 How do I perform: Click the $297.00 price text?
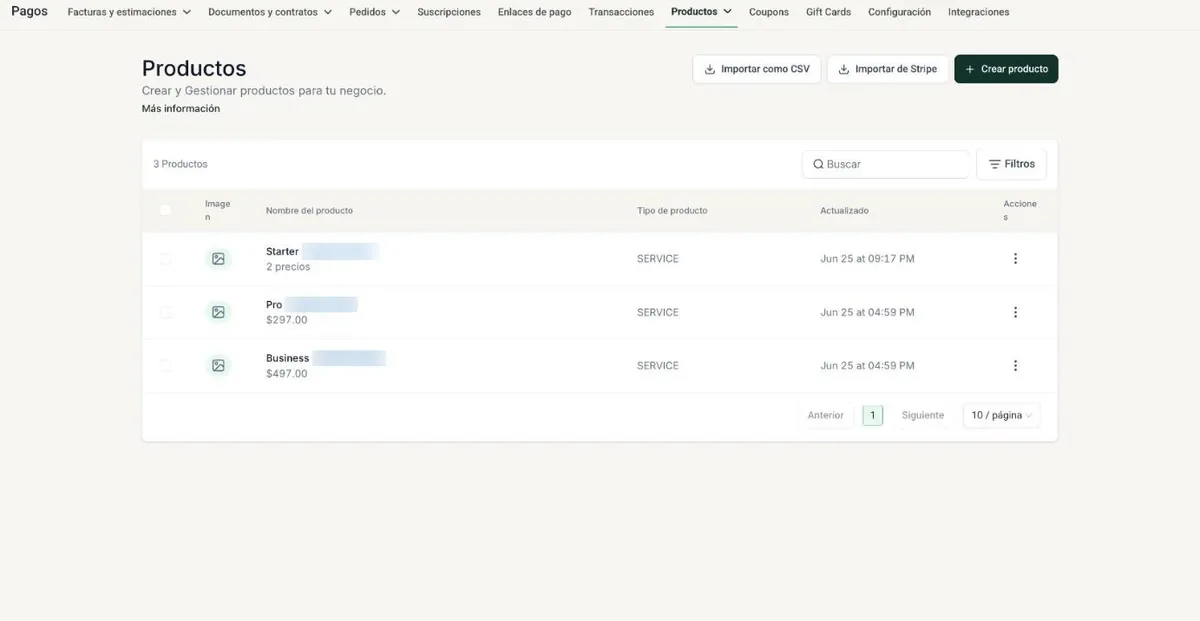coord(287,320)
